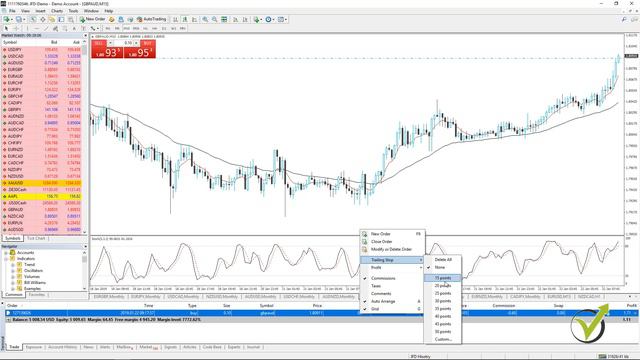Image resolution: width=640 pixels, height=360 pixels.
Task: Open the File menu
Action: coord(12,11)
